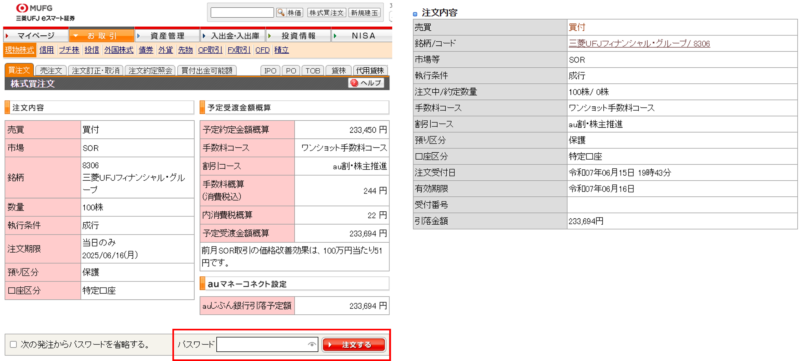Select the OP取引 submenu link
800x361 pixels.
(x=210, y=50)
